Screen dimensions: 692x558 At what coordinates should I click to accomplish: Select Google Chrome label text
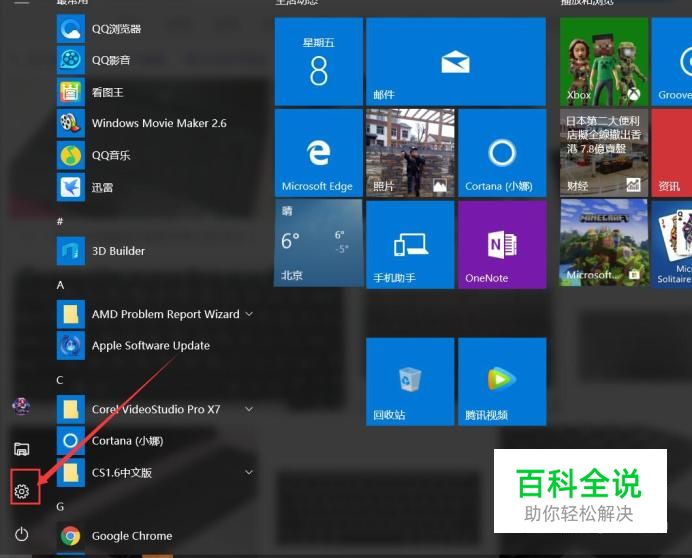(132, 536)
